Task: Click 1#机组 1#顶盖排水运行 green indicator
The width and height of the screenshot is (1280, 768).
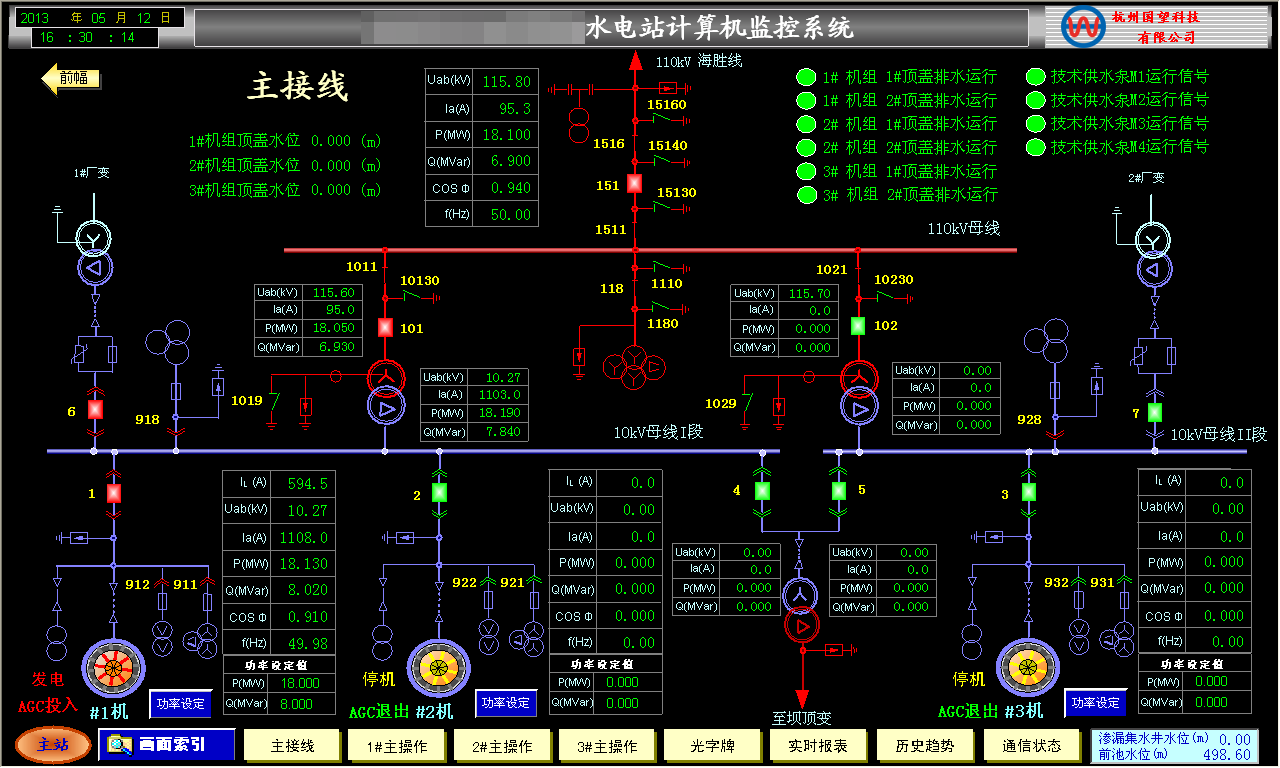Action: [806, 77]
